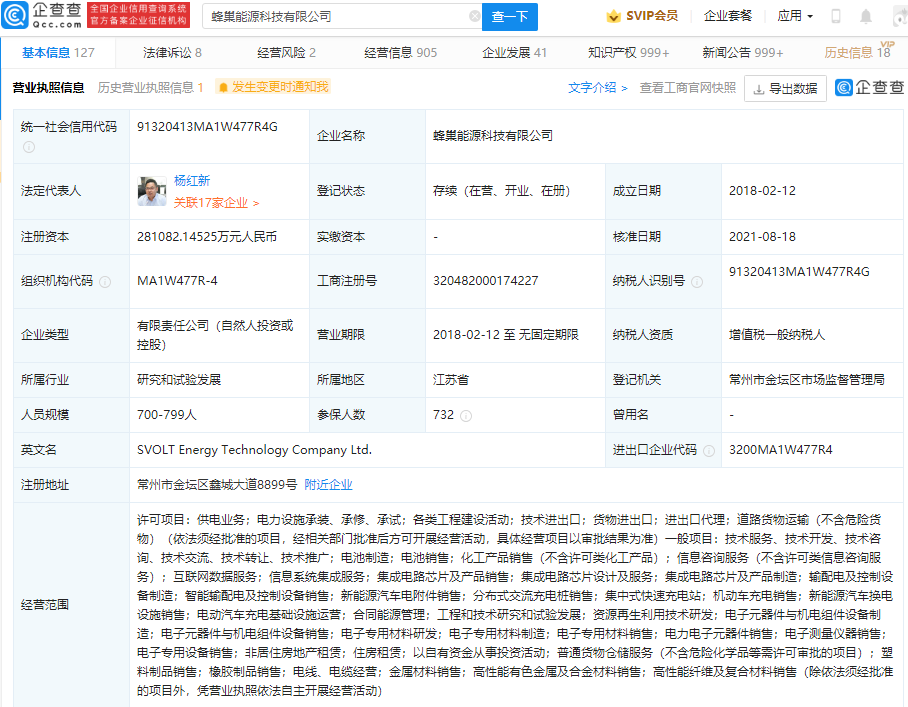Click registered capital 281082.14525万元人民币
The image size is (908, 707).
pos(207,237)
